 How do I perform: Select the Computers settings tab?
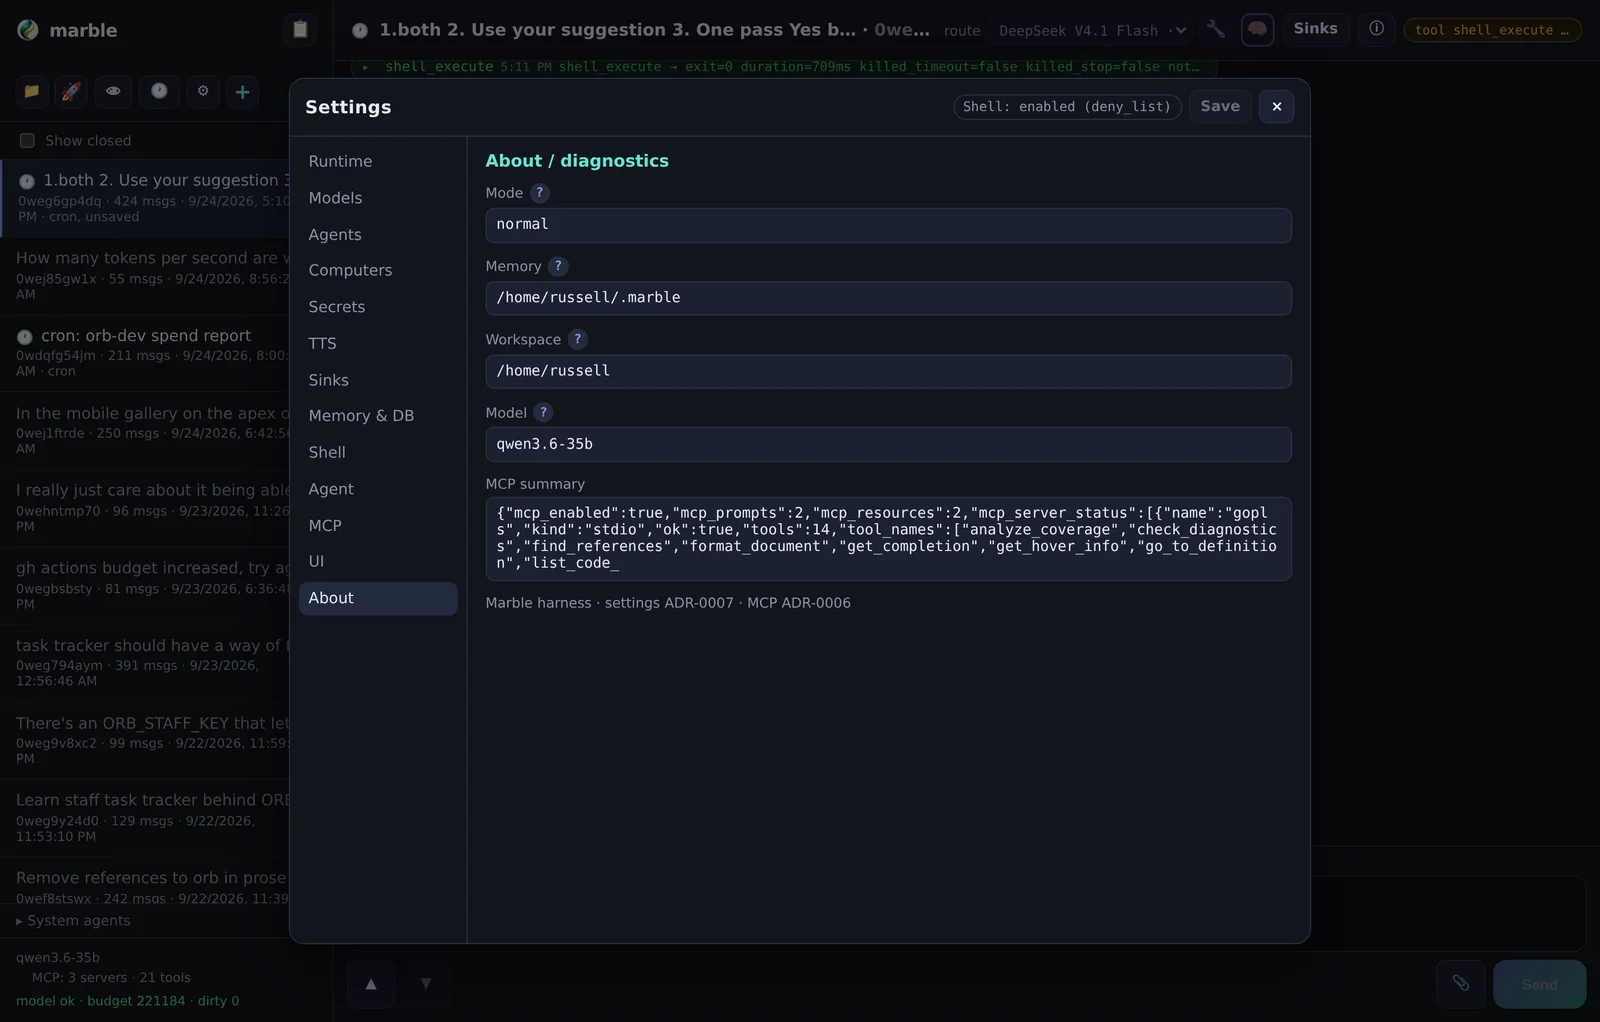378,271
